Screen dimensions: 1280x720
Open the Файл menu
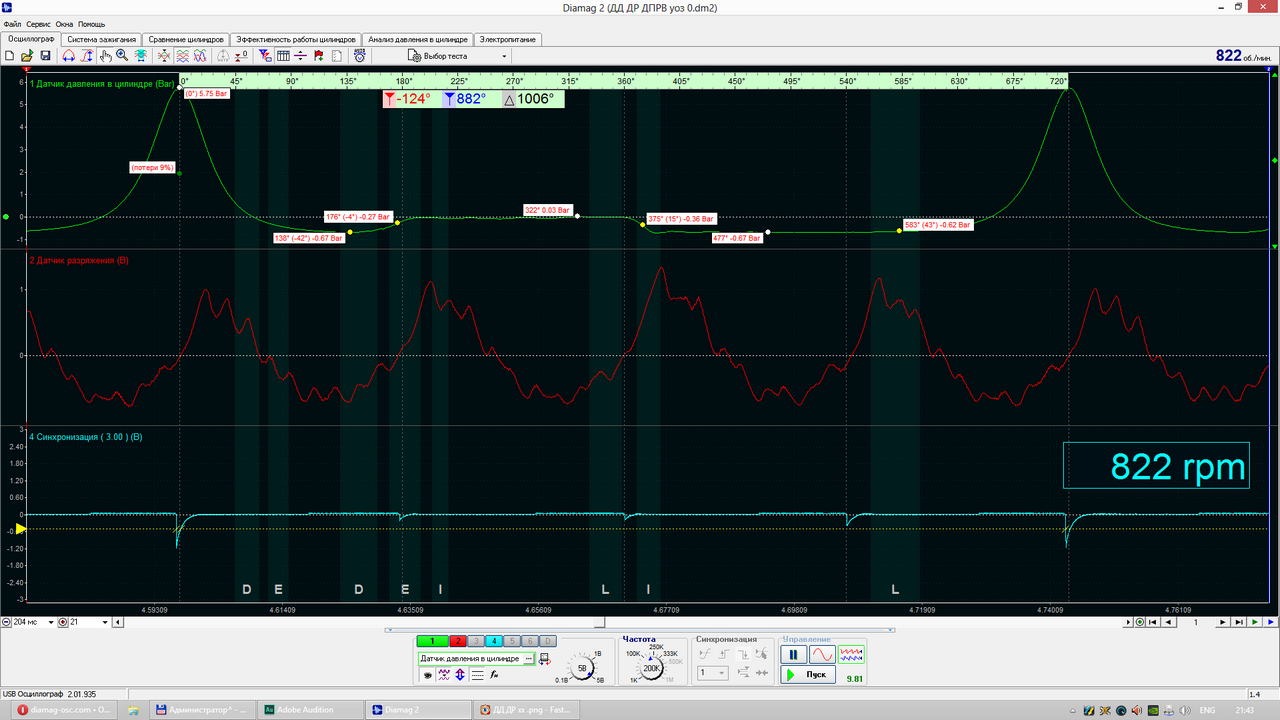click(x=12, y=23)
